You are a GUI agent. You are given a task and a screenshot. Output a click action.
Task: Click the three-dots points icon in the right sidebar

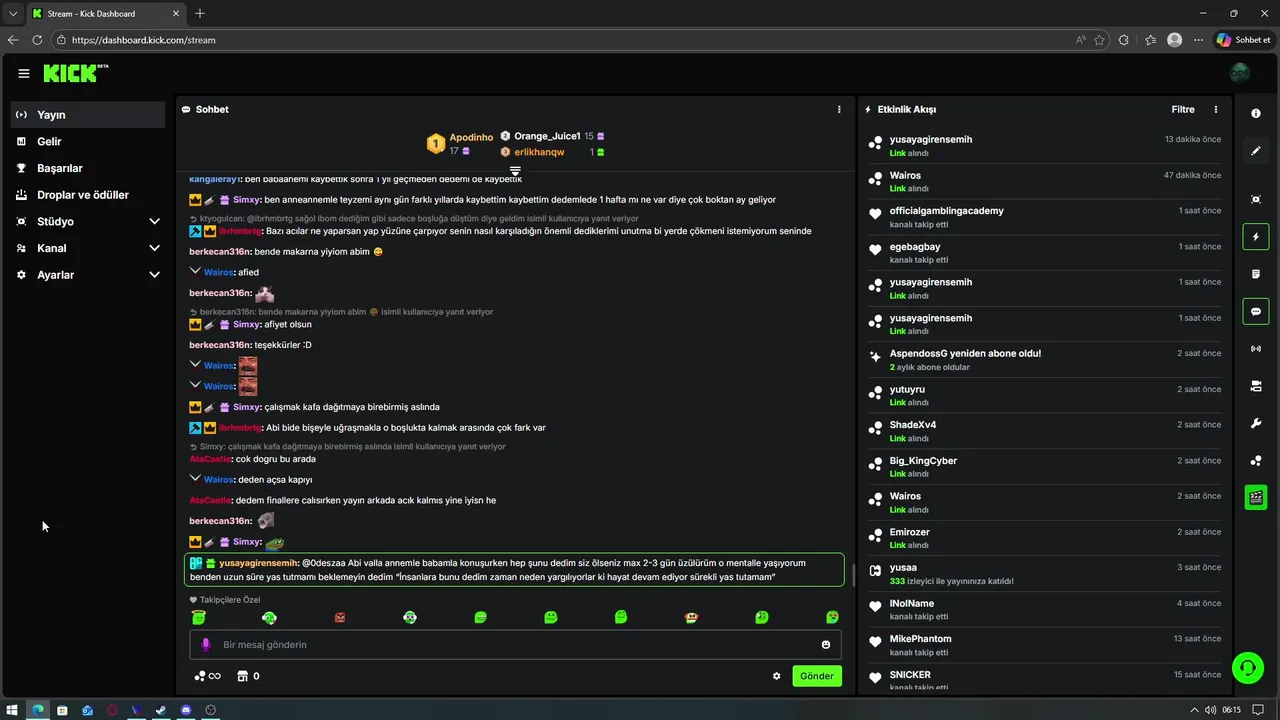click(x=1256, y=461)
